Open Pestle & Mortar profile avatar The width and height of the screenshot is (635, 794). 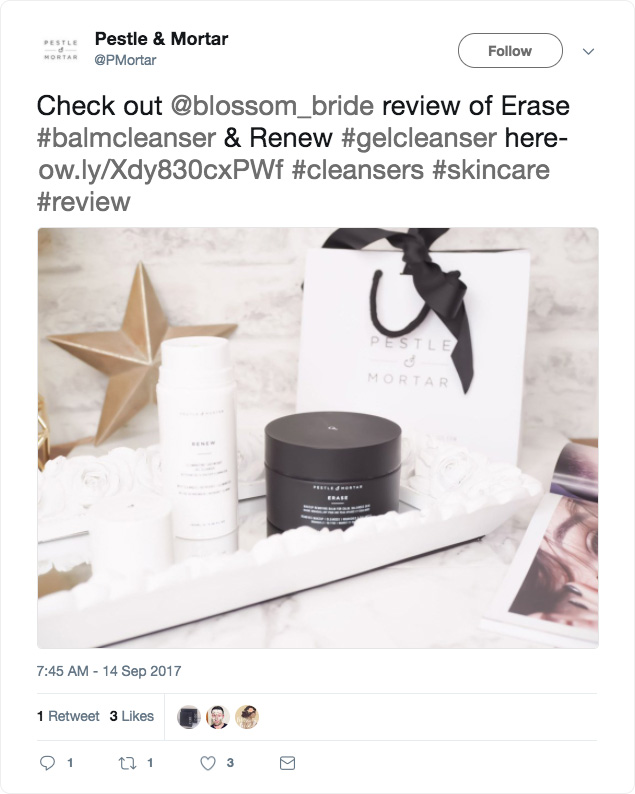click(x=61, y=50)
